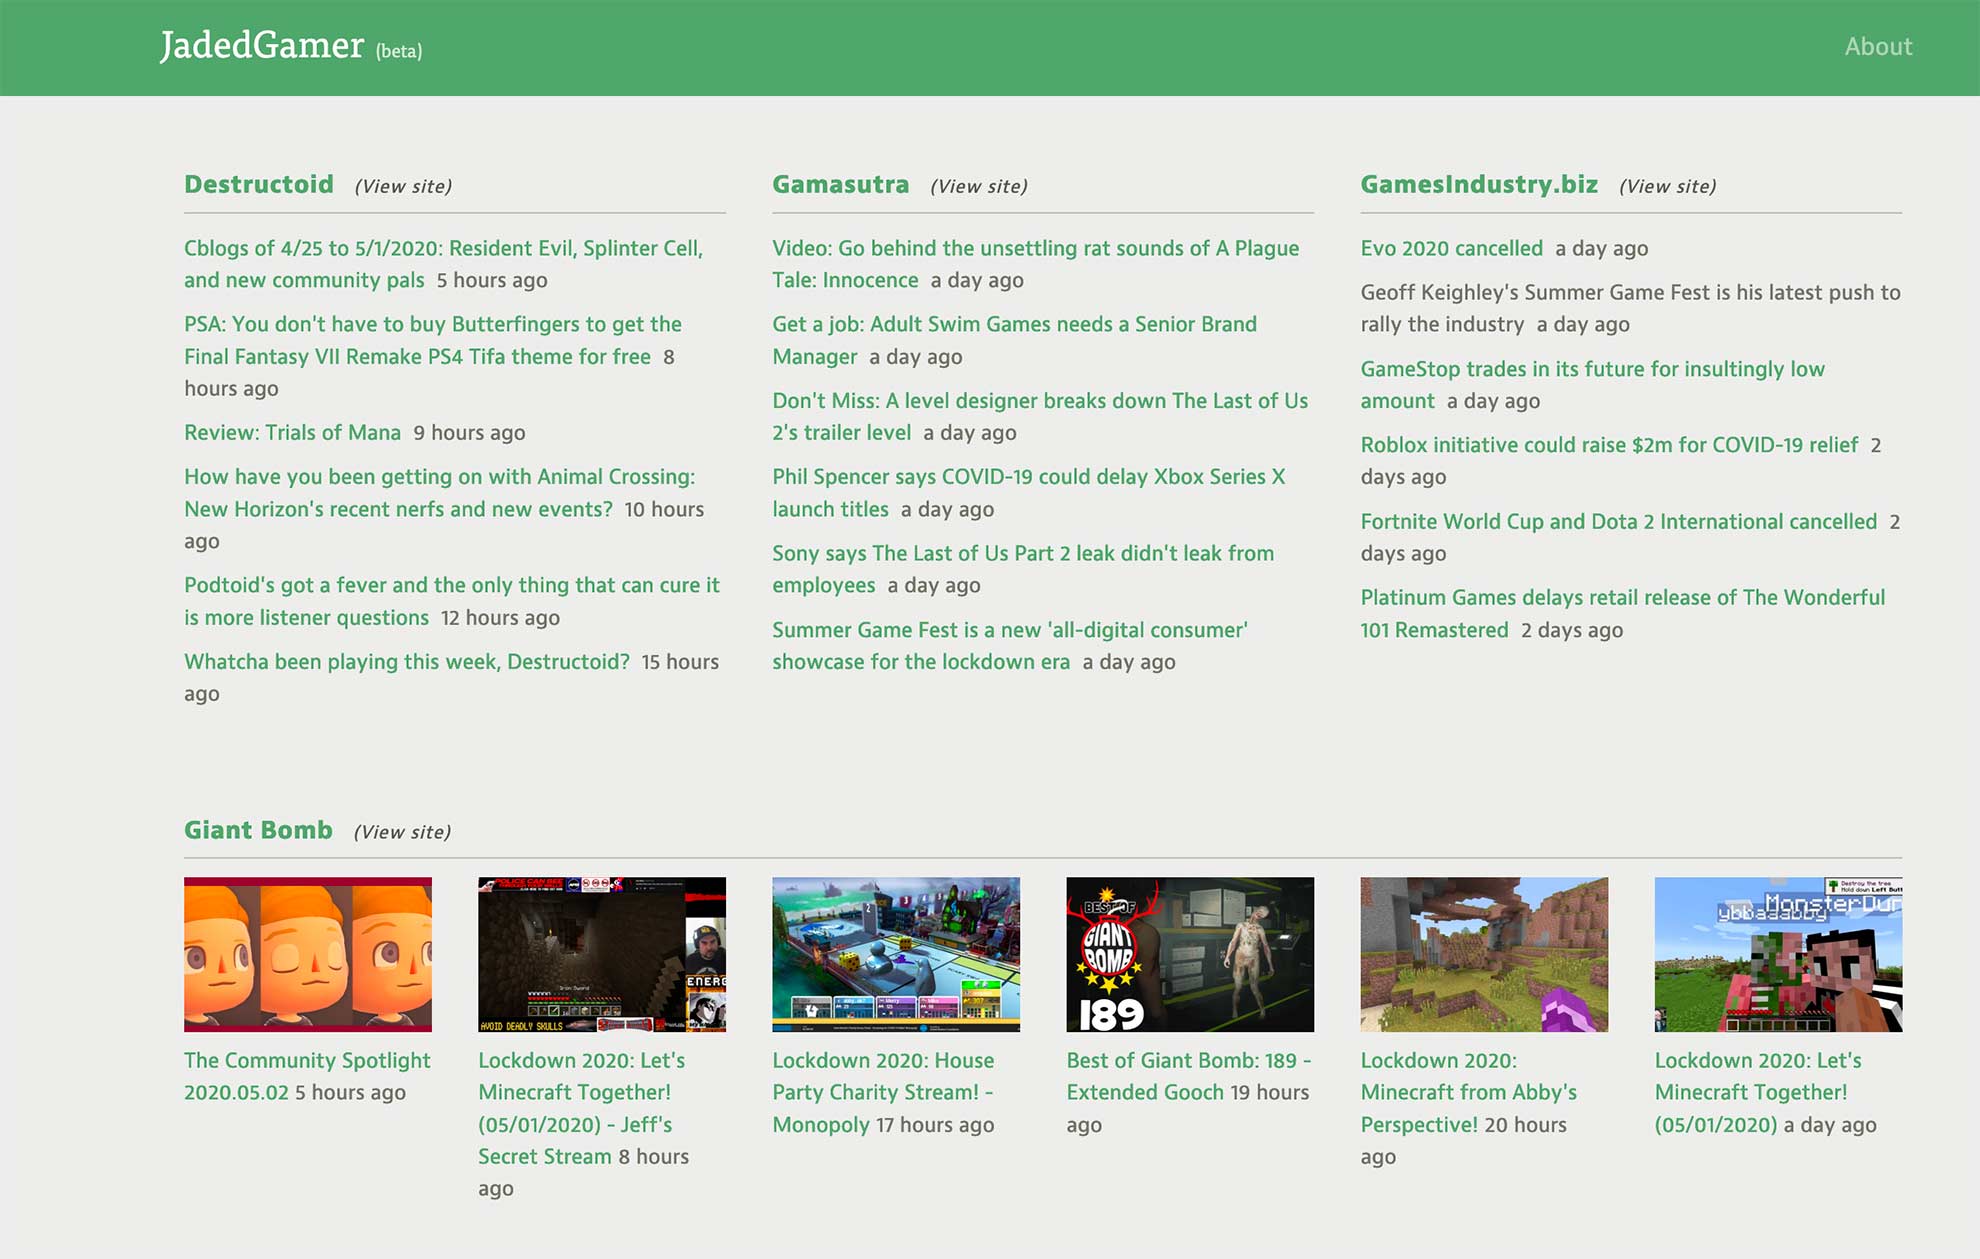This screenshot has width=1980, height=1259.
Task: Read Don't Miss: Last of Us 2 trailer level
Action: coord(1040,416)
